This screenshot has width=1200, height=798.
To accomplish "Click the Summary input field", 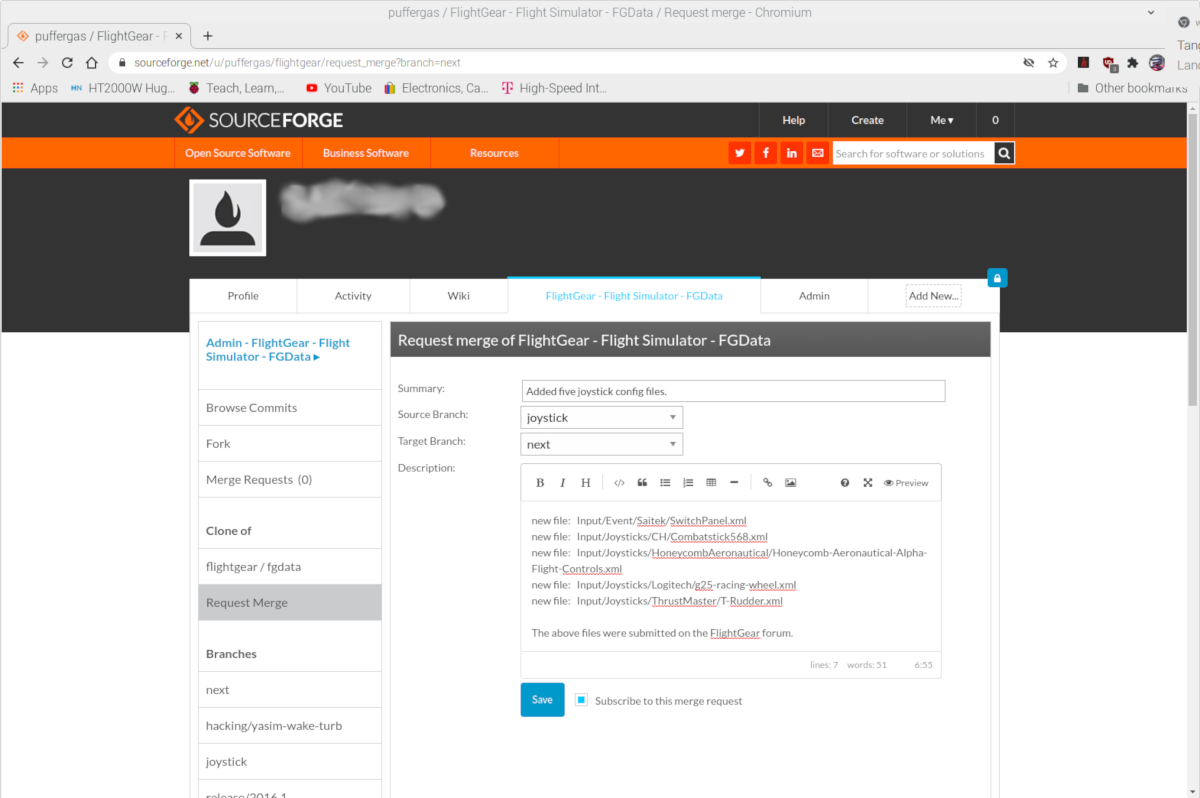I will [733, 391].
